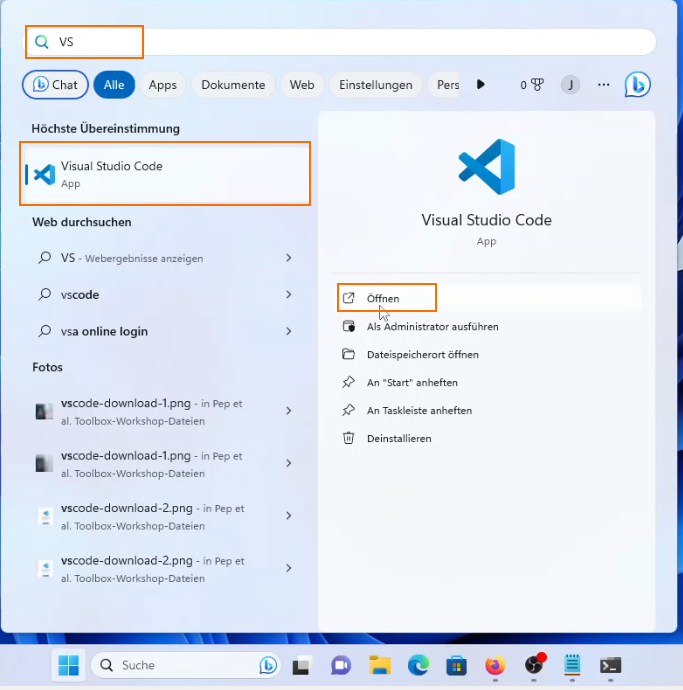The image size is (683, 690).
Task: Open the Bing Chat filter button
Action: pyautogui.click(x=55, y=84)
